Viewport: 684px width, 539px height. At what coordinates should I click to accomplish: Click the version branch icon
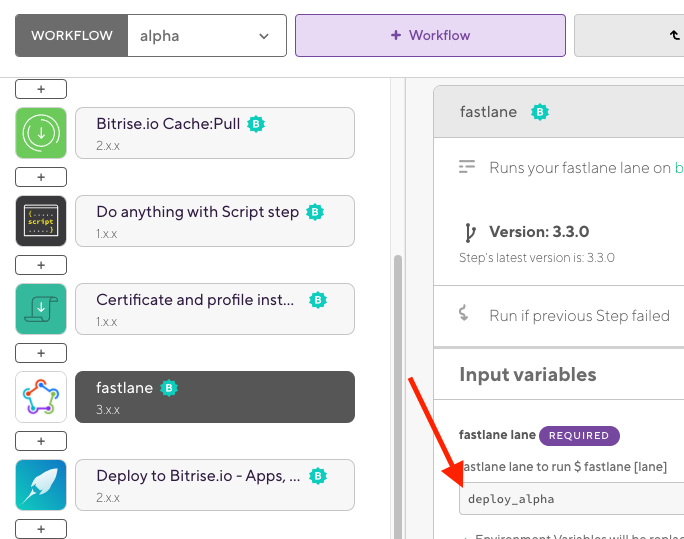(x=470, y=232)
